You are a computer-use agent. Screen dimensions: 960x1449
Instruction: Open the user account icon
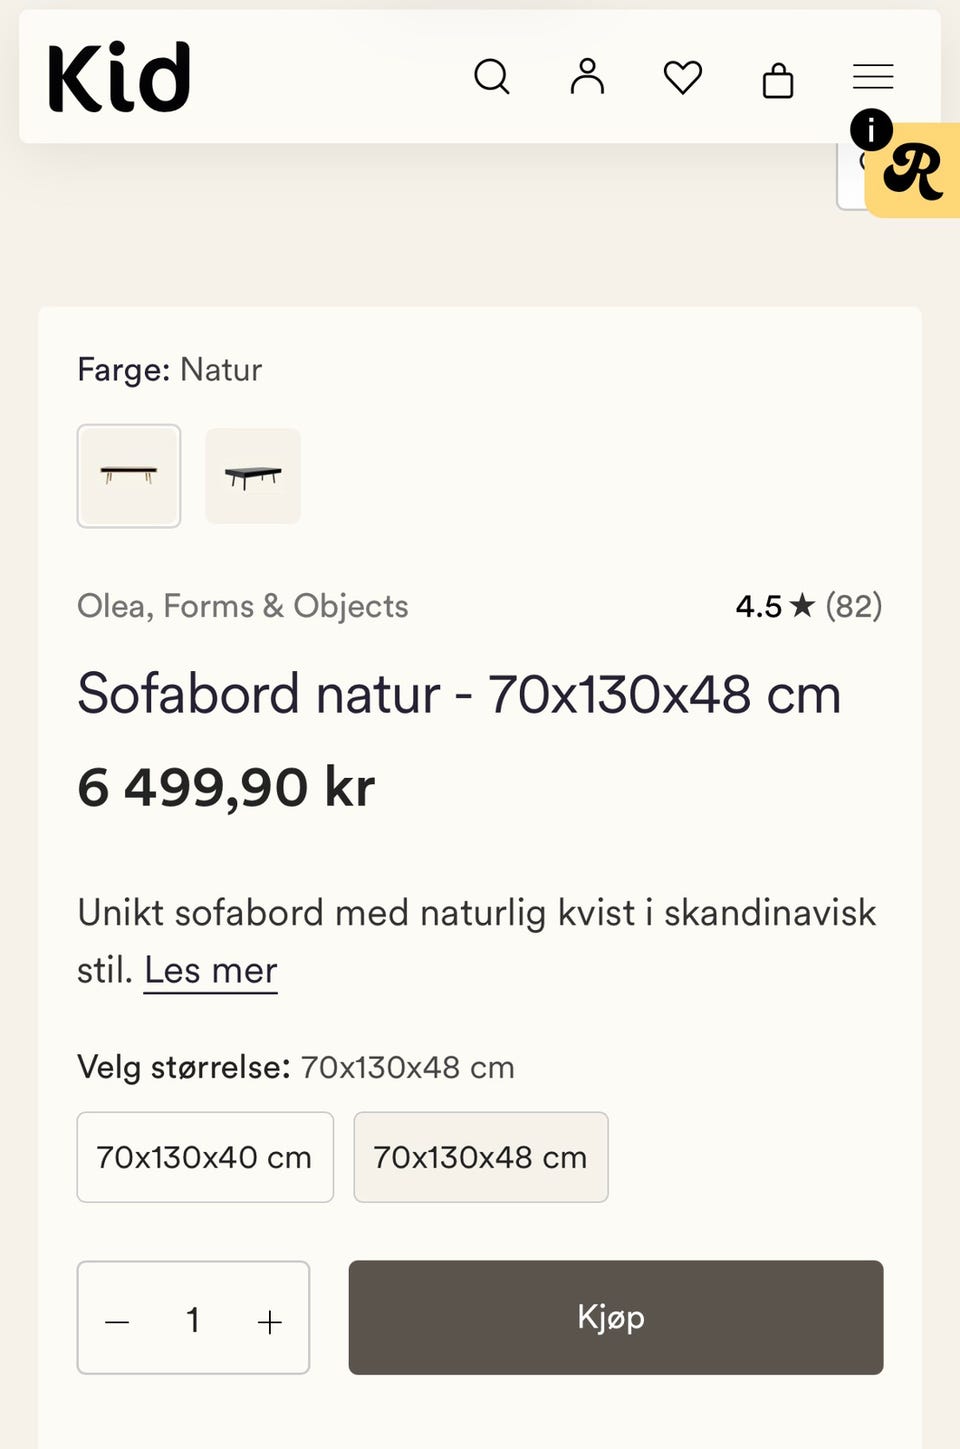[587, 77]
